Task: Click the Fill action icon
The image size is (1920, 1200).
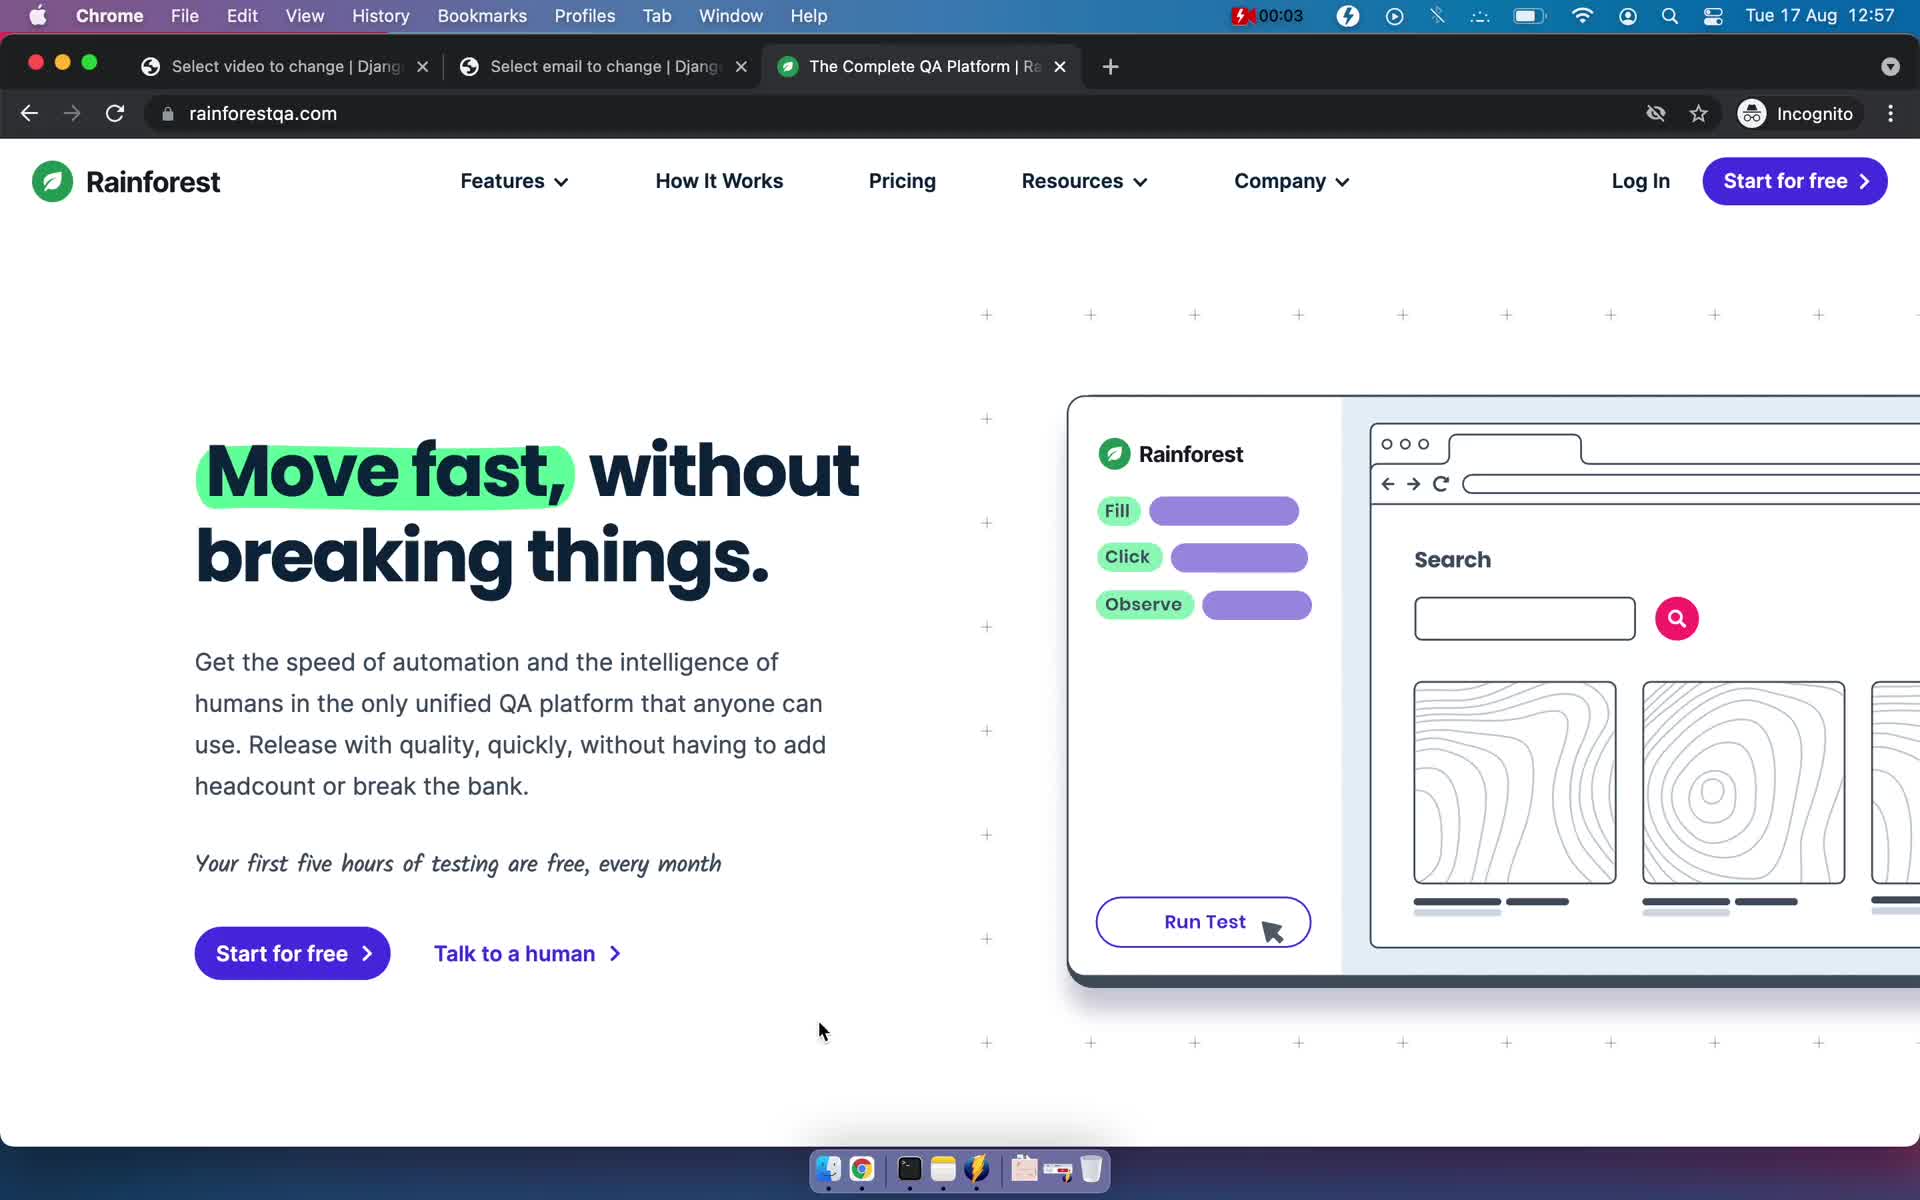Action: click(x=1117, y=510)
